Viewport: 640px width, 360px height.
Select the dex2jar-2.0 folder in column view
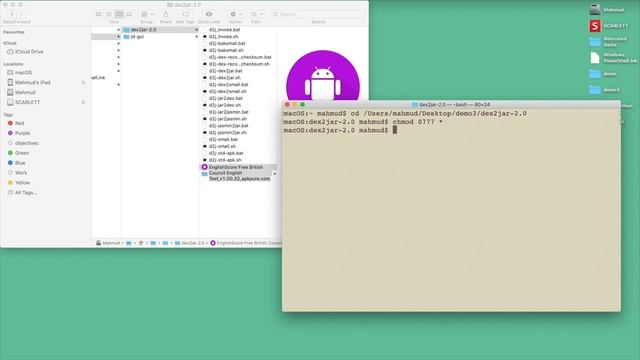coord(143,30)
